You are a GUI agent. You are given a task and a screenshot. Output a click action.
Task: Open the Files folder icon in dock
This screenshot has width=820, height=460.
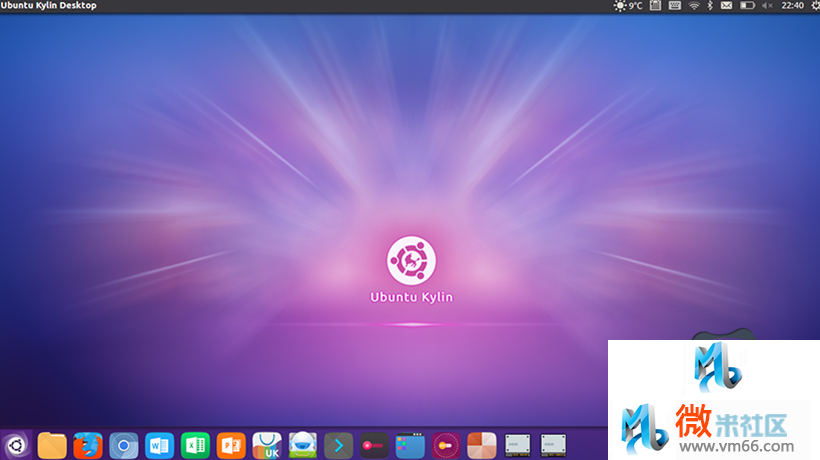(x=52, y=446)
